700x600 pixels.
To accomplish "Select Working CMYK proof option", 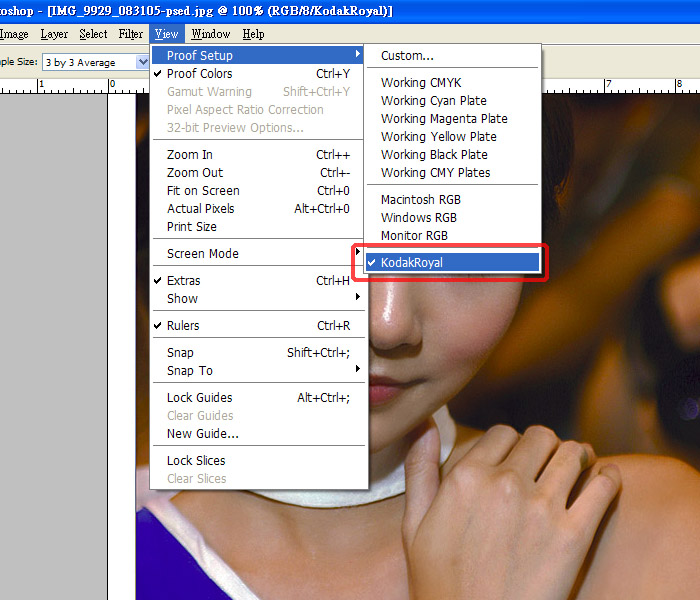I will tap(421, 83).
